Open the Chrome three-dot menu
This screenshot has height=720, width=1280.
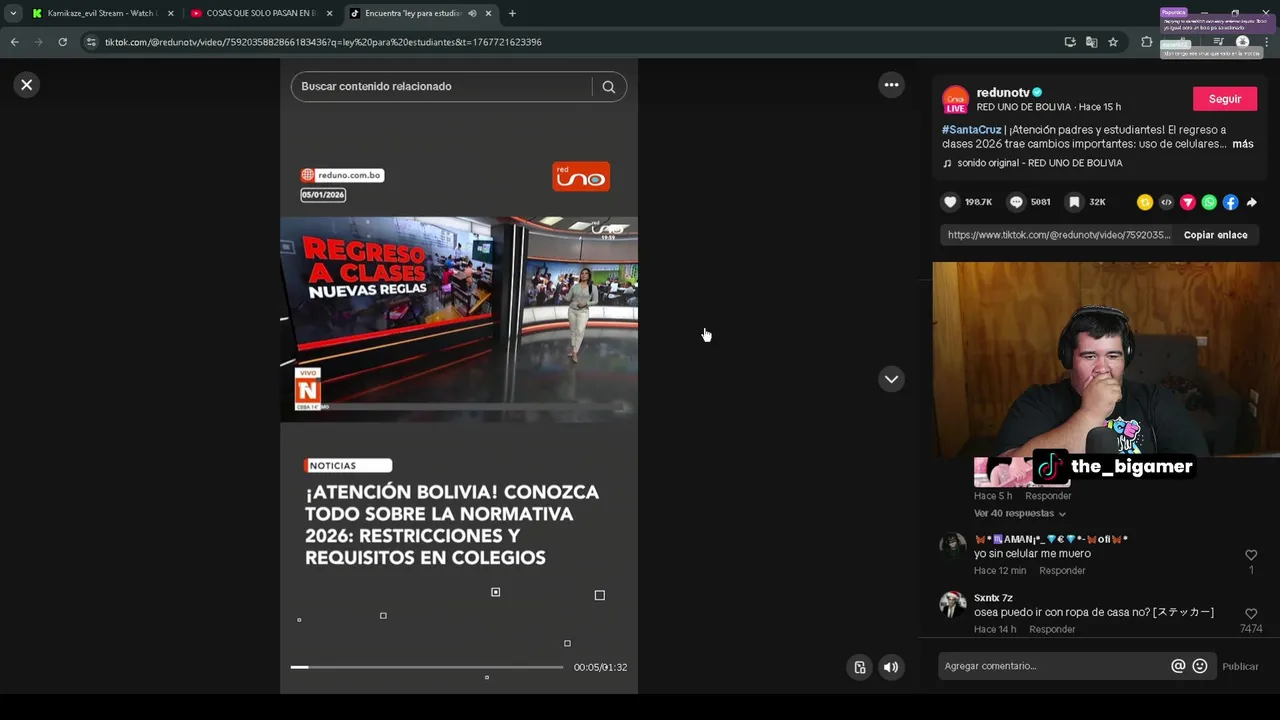[1266, 42]
